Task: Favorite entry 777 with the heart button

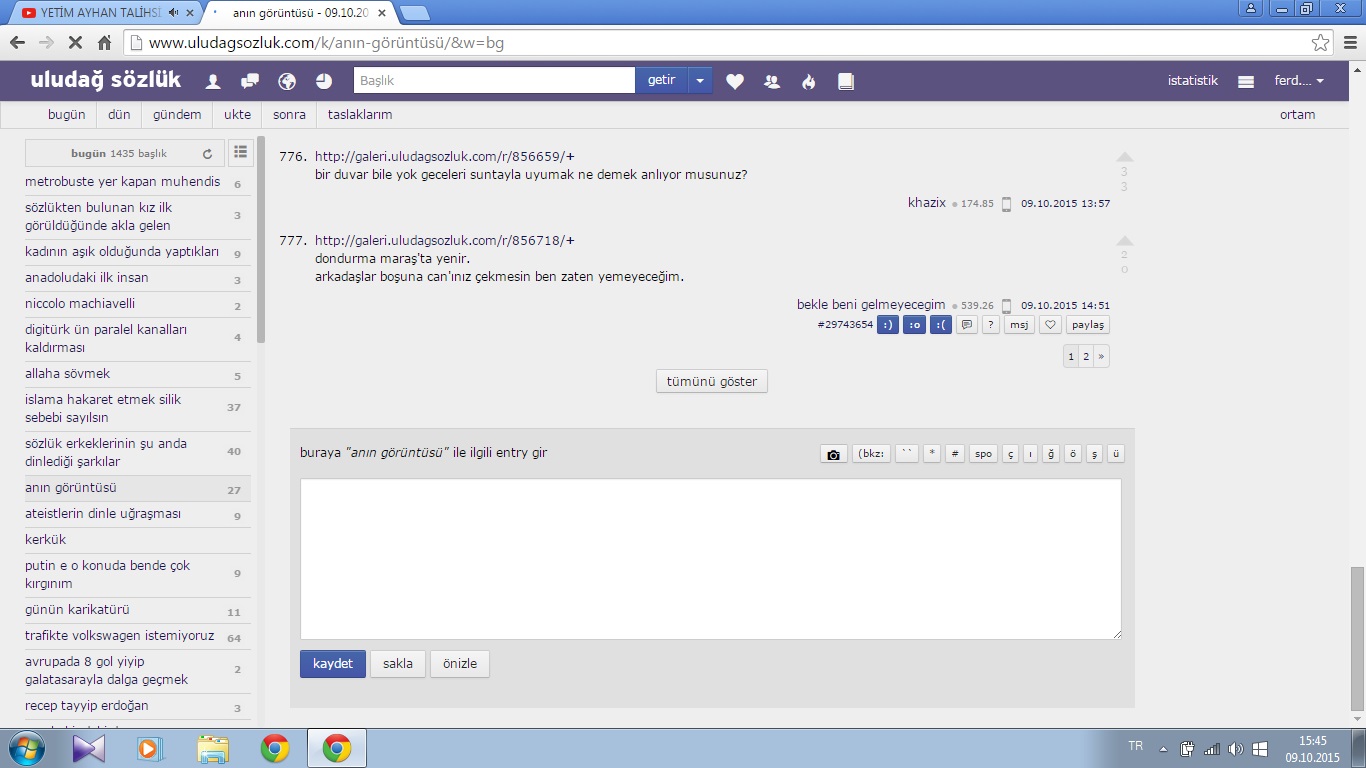Action: 1050,325
